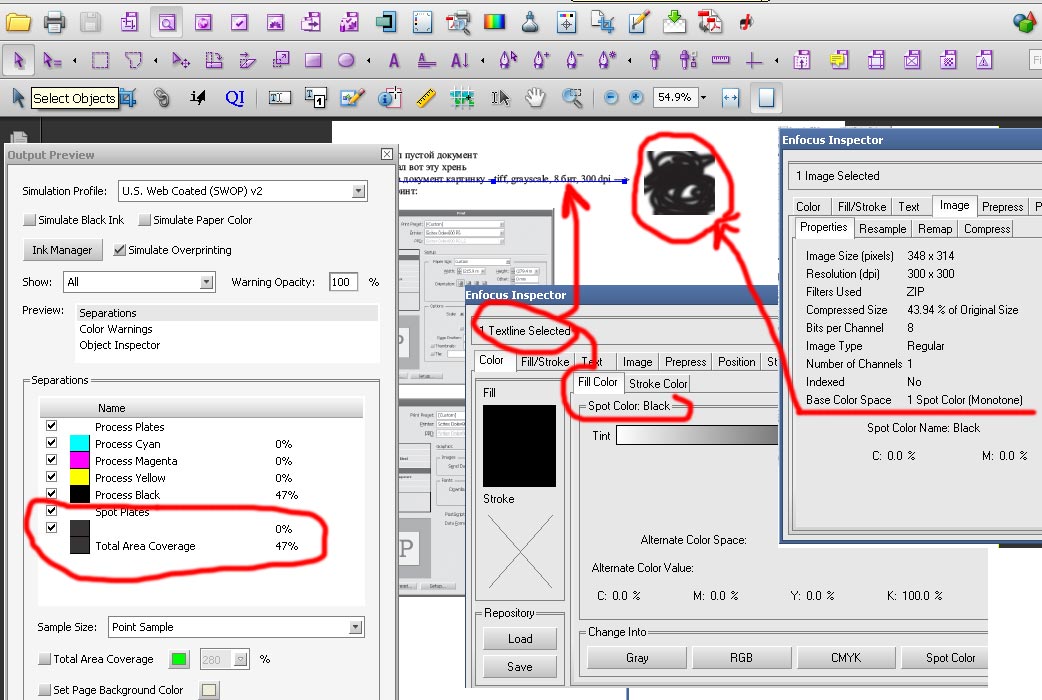Enable Simulate Paper Color checkbox

144,219
